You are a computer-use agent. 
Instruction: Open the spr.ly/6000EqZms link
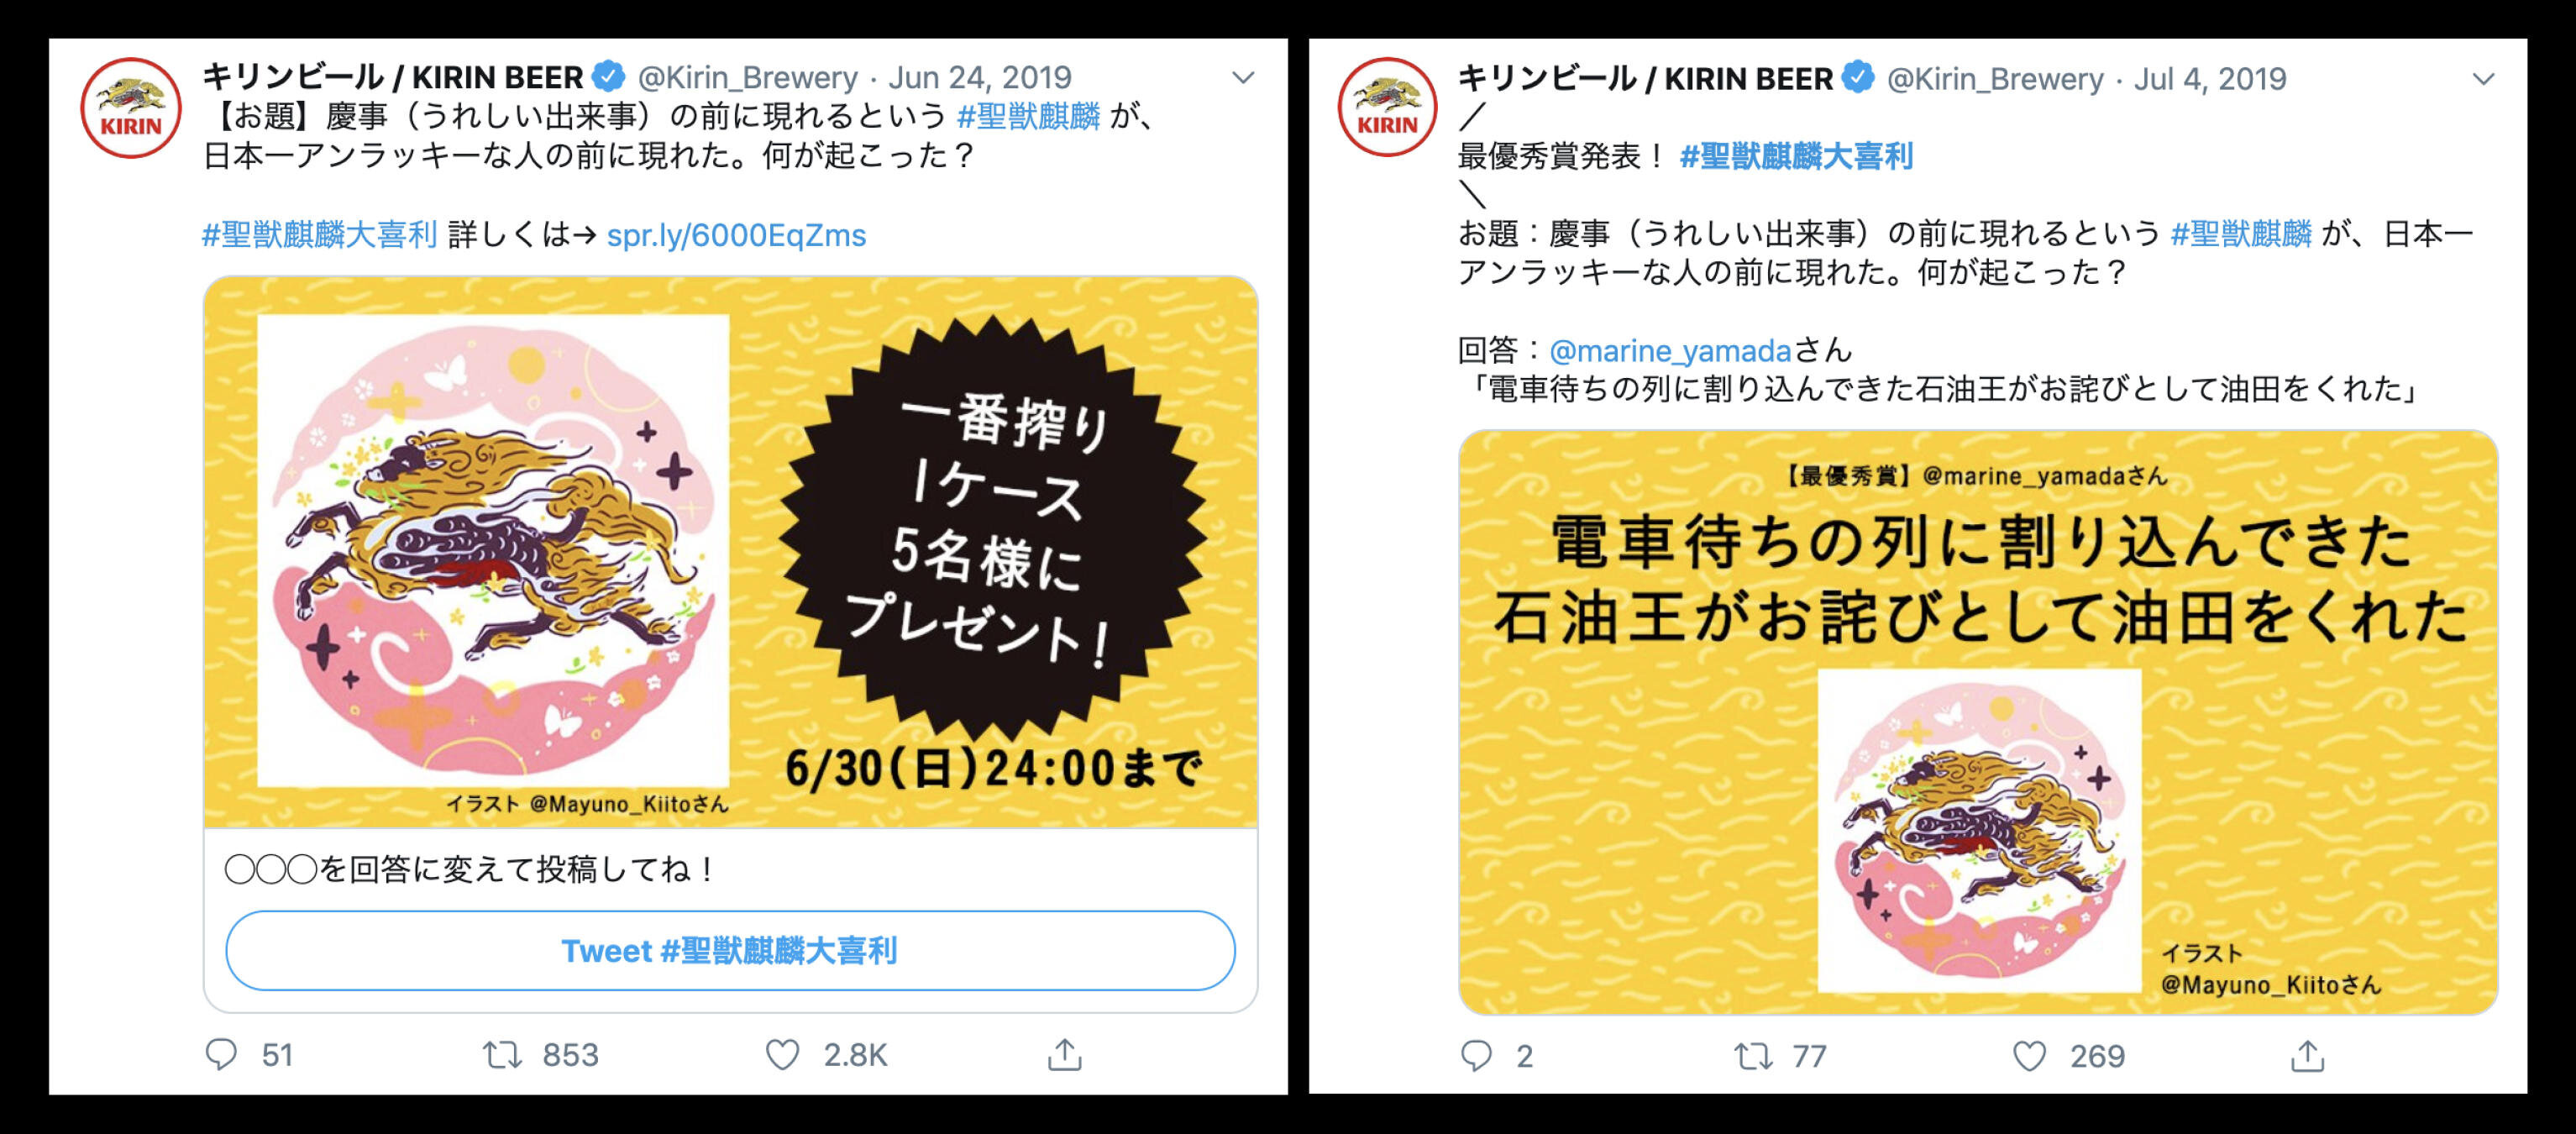736,235
